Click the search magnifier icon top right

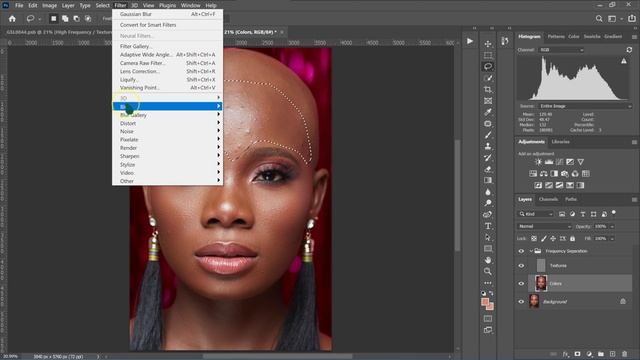point(599,18)
